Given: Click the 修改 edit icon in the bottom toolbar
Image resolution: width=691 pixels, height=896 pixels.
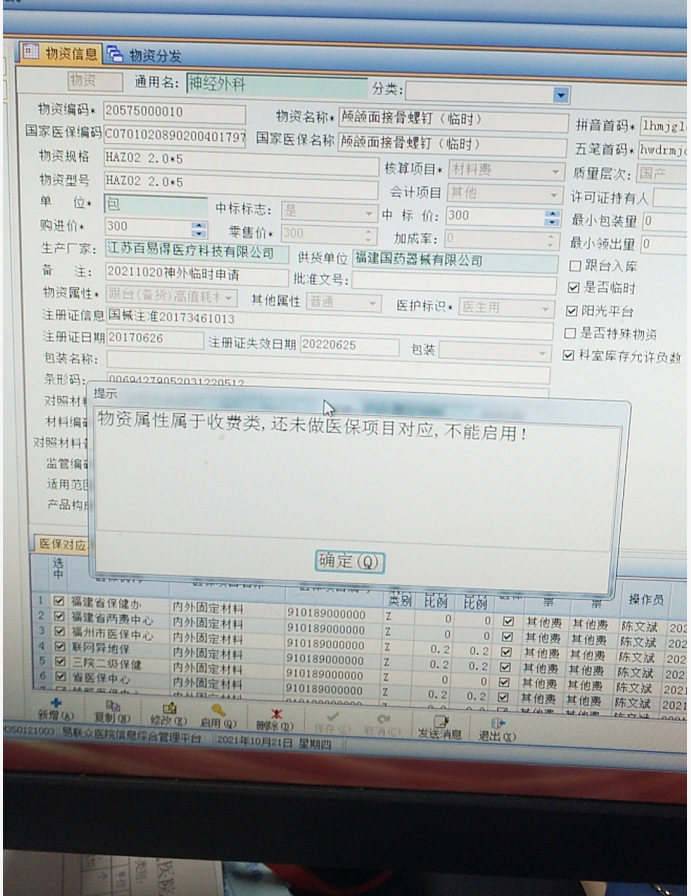Looking at the screenshot, I should [x=169, y=709].
